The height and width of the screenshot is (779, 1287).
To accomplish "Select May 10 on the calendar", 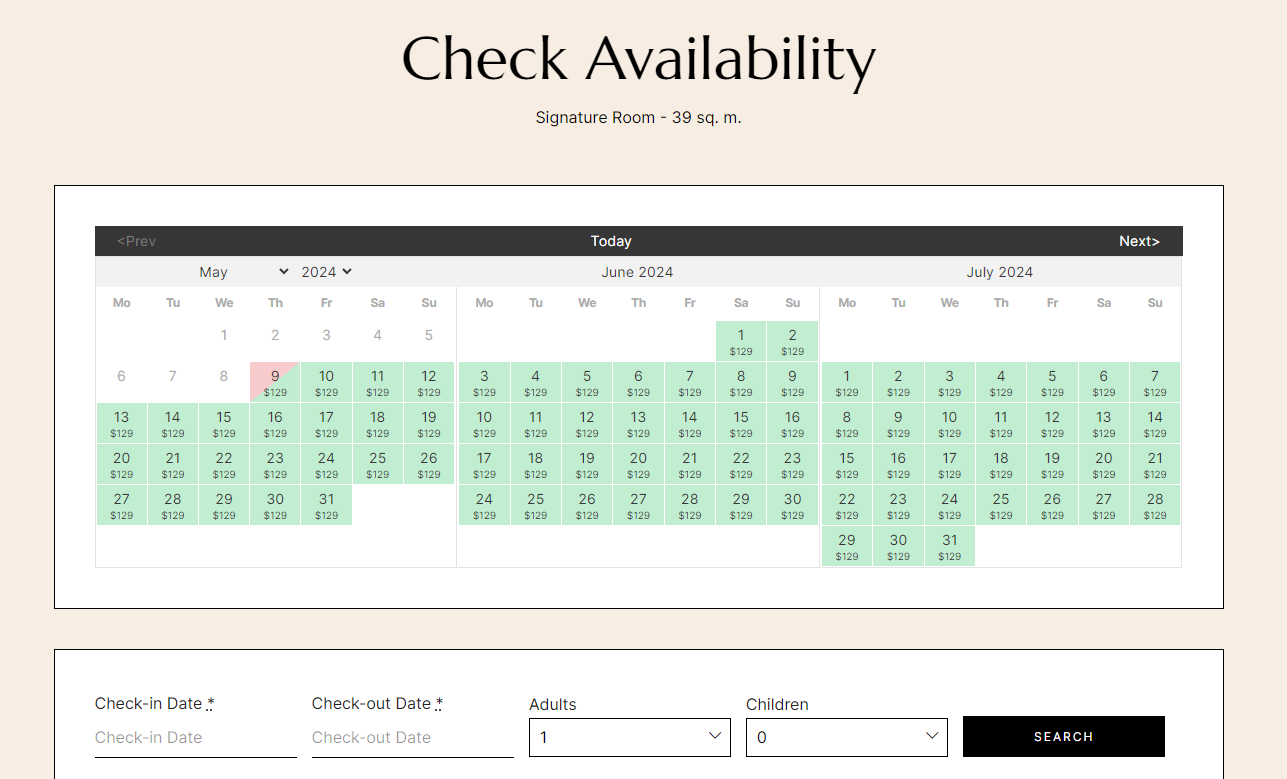I will (x=326, y=382).
